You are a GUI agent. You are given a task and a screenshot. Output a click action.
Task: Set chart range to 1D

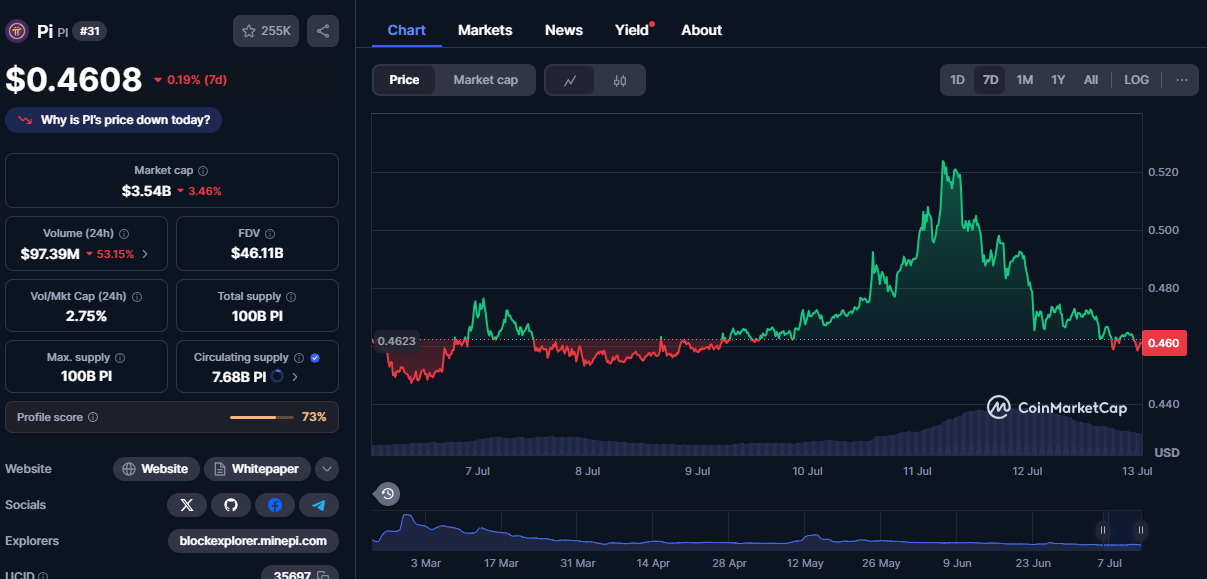click(x=957, y=80)
